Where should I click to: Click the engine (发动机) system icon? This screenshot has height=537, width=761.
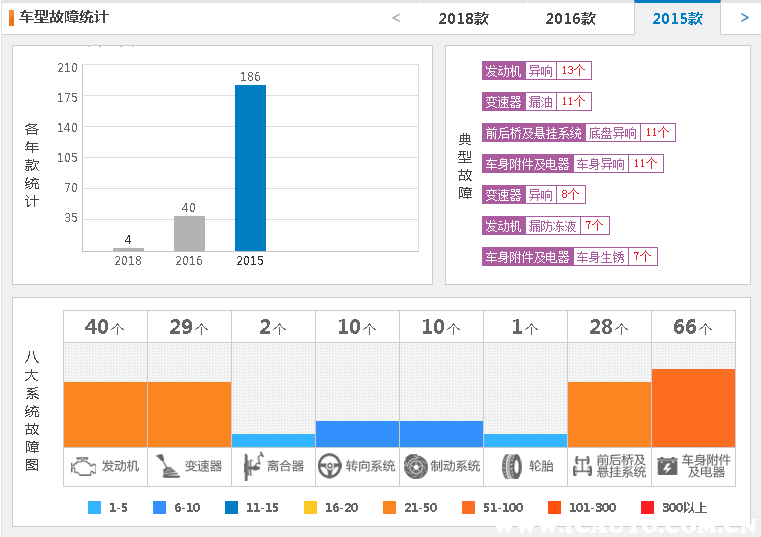tap(84, 466)
